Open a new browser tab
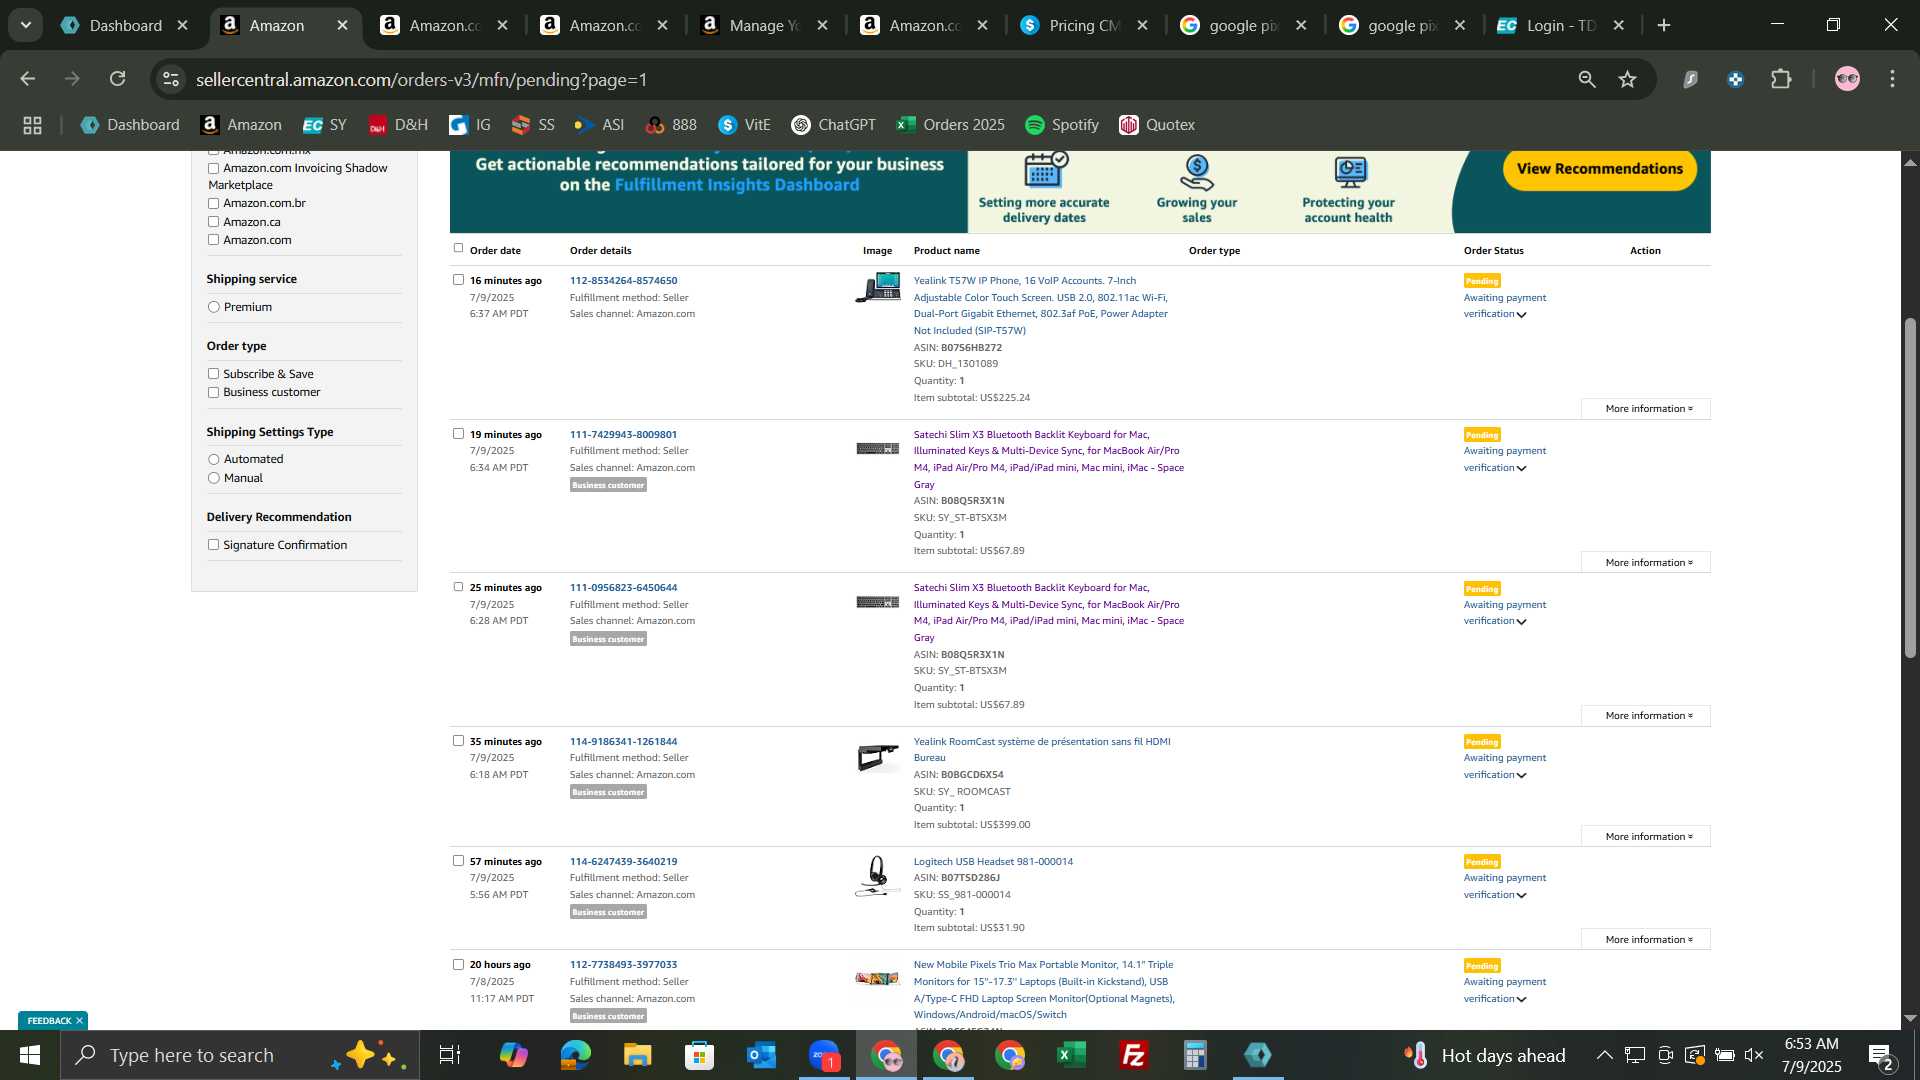1920x1080 pixels. tap(1664, 25)
